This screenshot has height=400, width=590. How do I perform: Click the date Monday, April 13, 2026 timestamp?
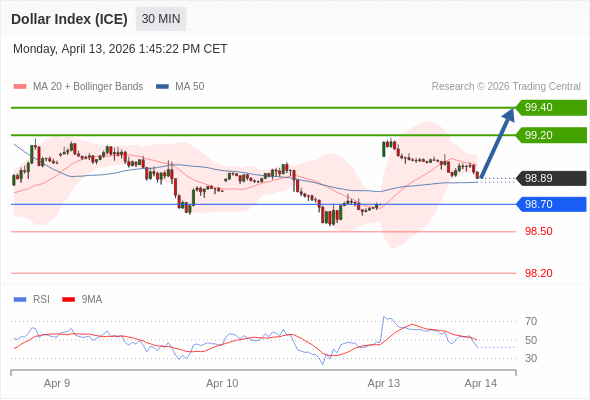coord(120,49)
